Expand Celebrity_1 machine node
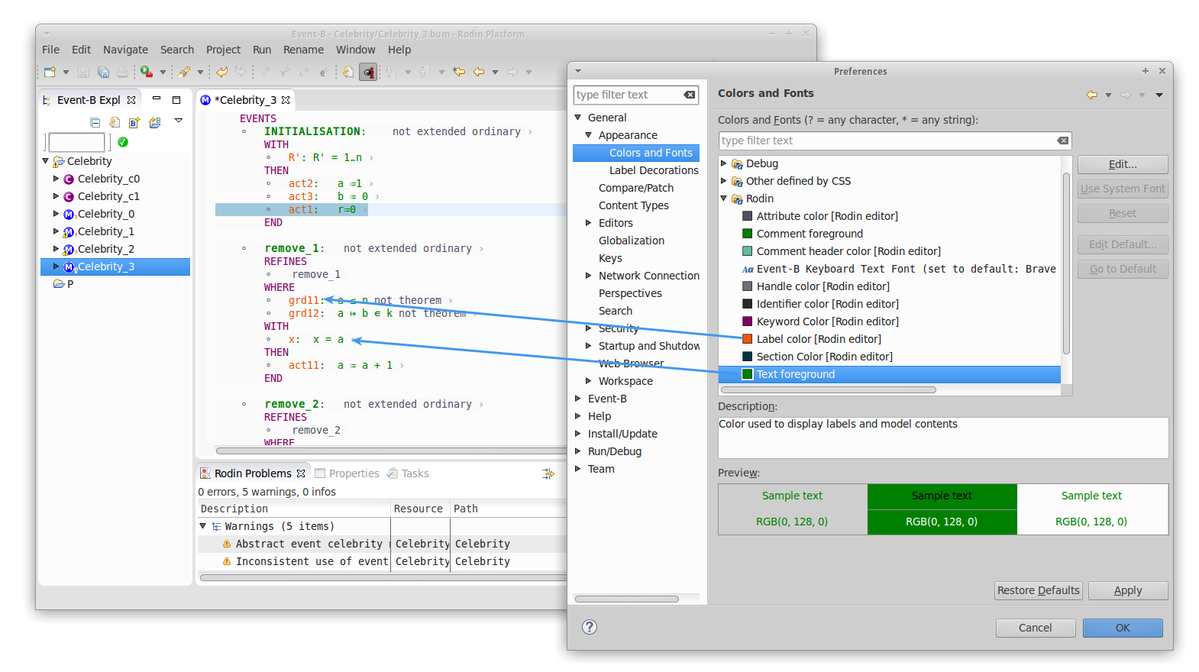The image size is (1199, 672). click(56, 232)
